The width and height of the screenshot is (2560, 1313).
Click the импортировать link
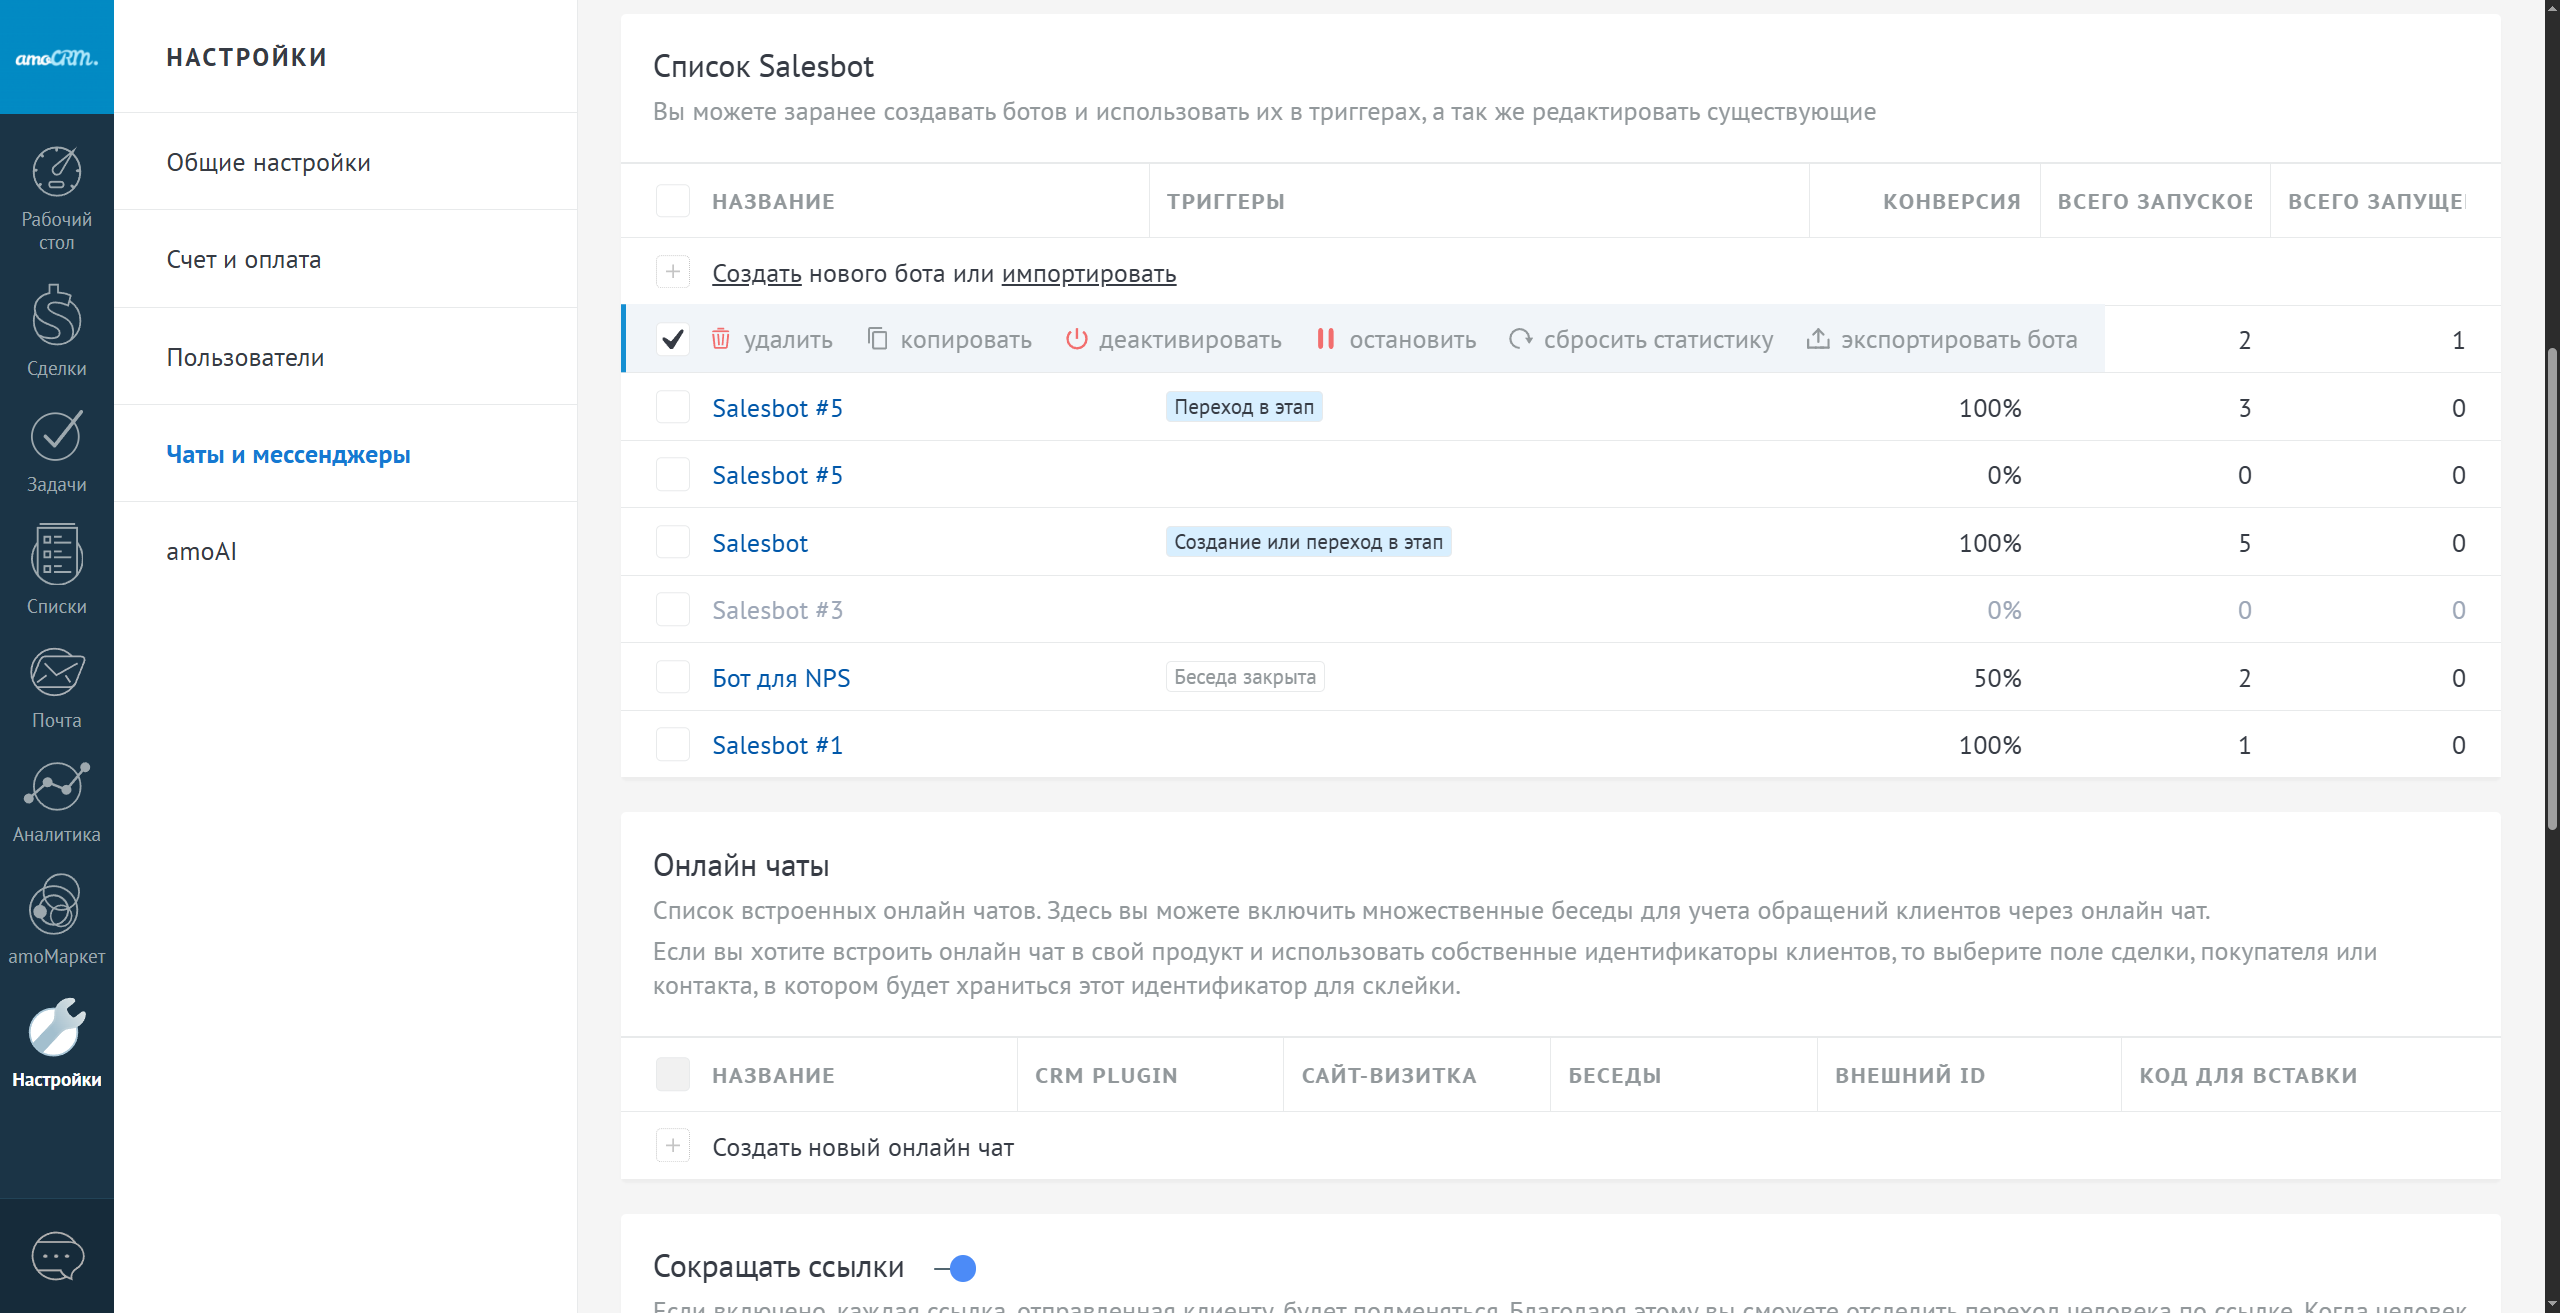tap(1088, 273)
